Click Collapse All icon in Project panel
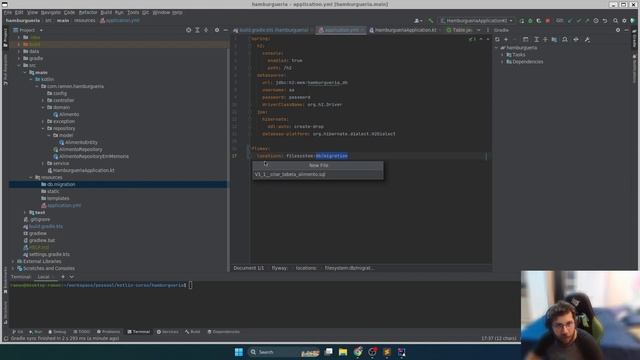This screenshot has height=360, width=640. (206, 30)
